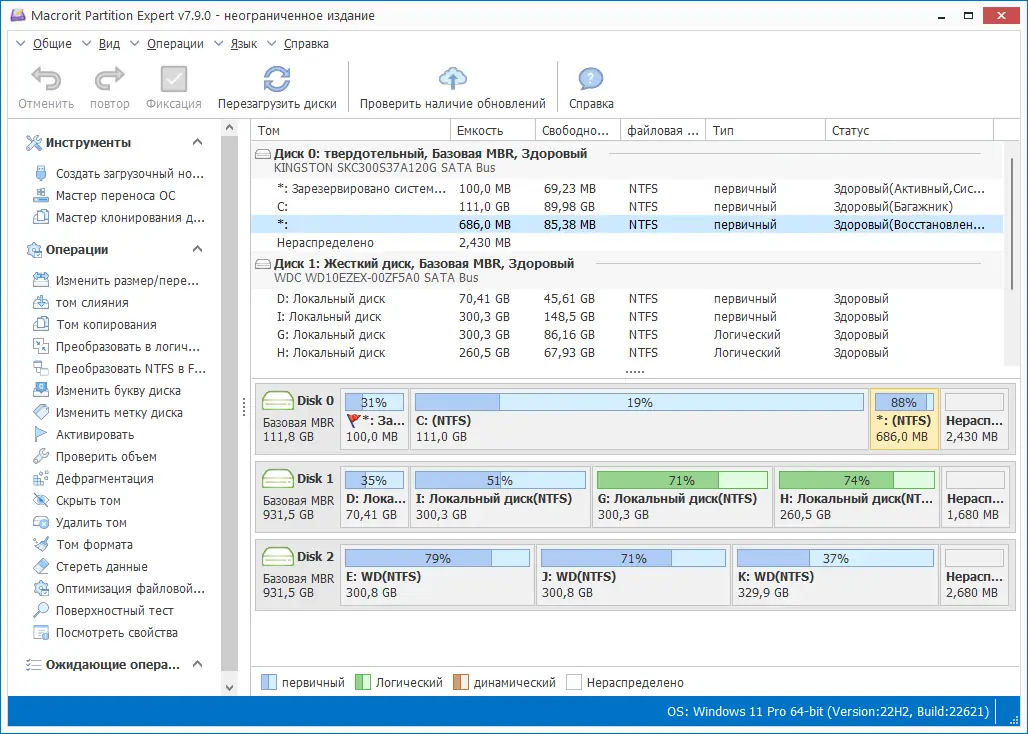The height and width of the screenshot is (734, 1028).
Task: Expand the Ожидающие операции panel
Action: coord(197,663)
